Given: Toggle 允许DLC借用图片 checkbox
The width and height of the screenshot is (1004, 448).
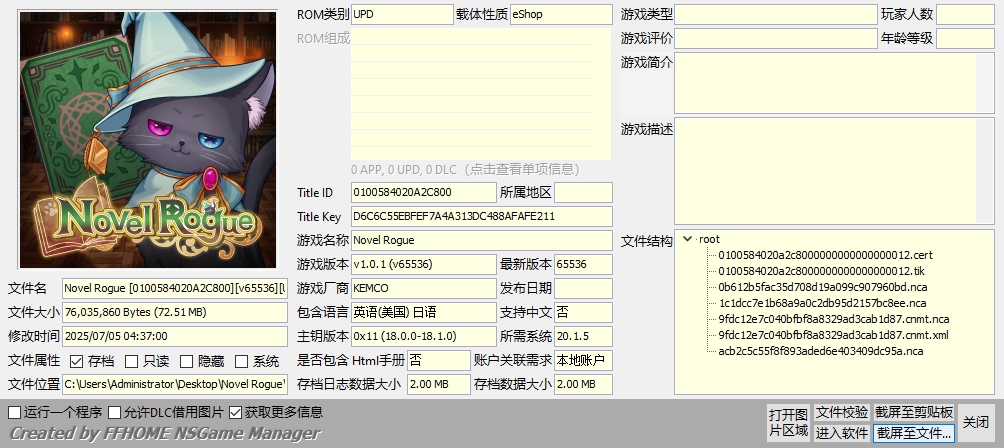Looking at the screenshot, I should tap(115, 412).
